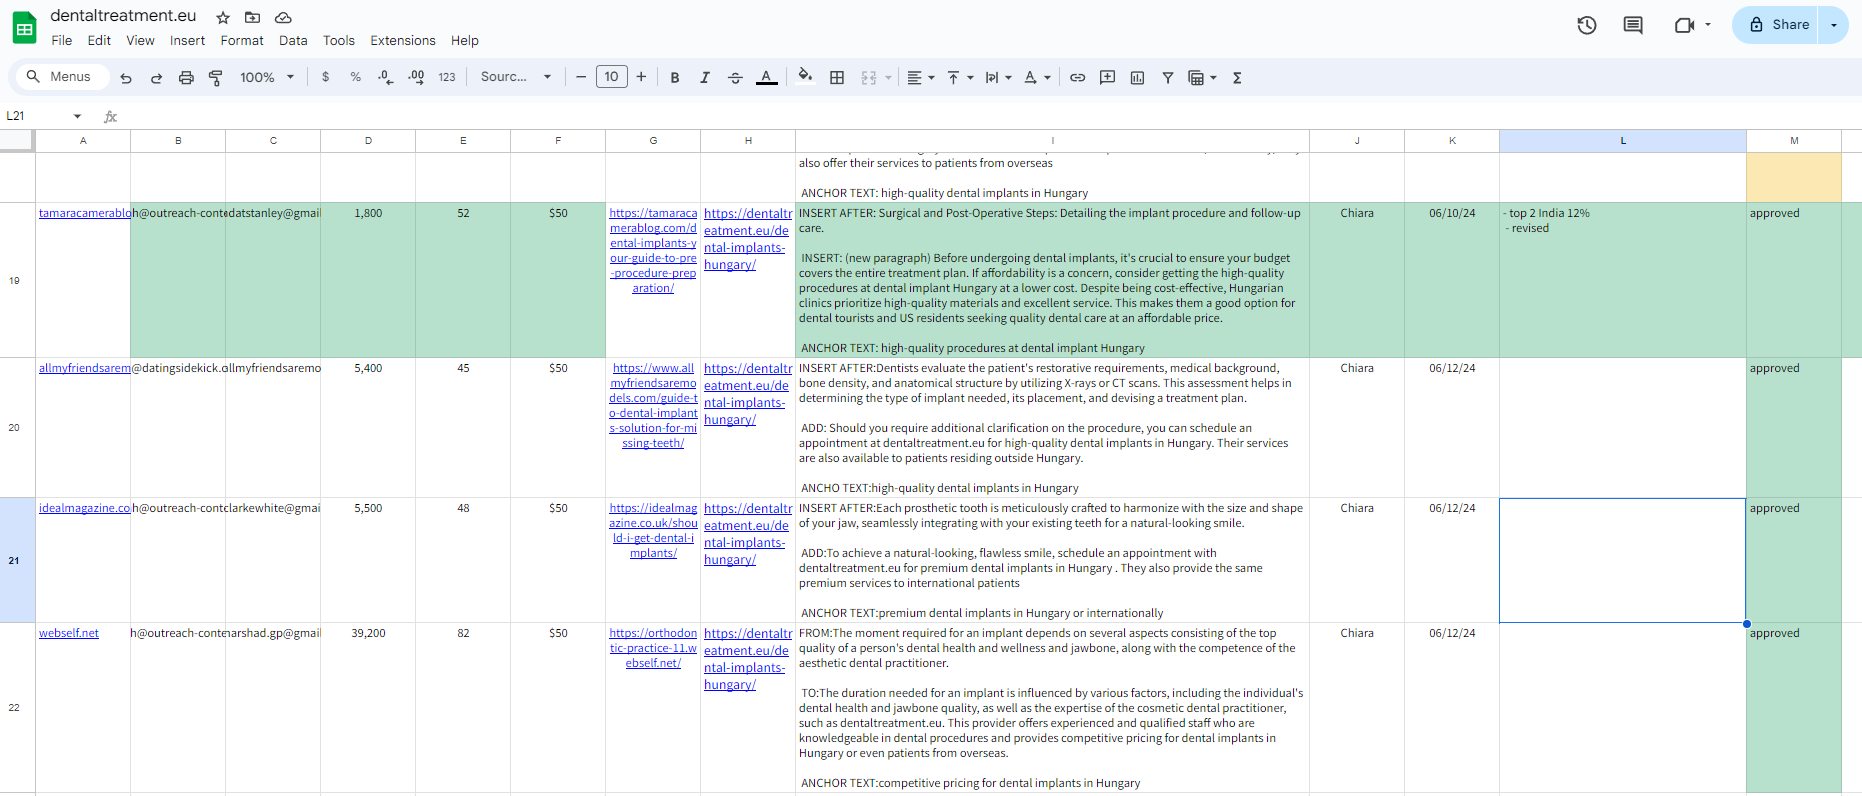Viewport: 1862px width, 796px height.
Task: Increase decimal places
Action: click(416, 77)
